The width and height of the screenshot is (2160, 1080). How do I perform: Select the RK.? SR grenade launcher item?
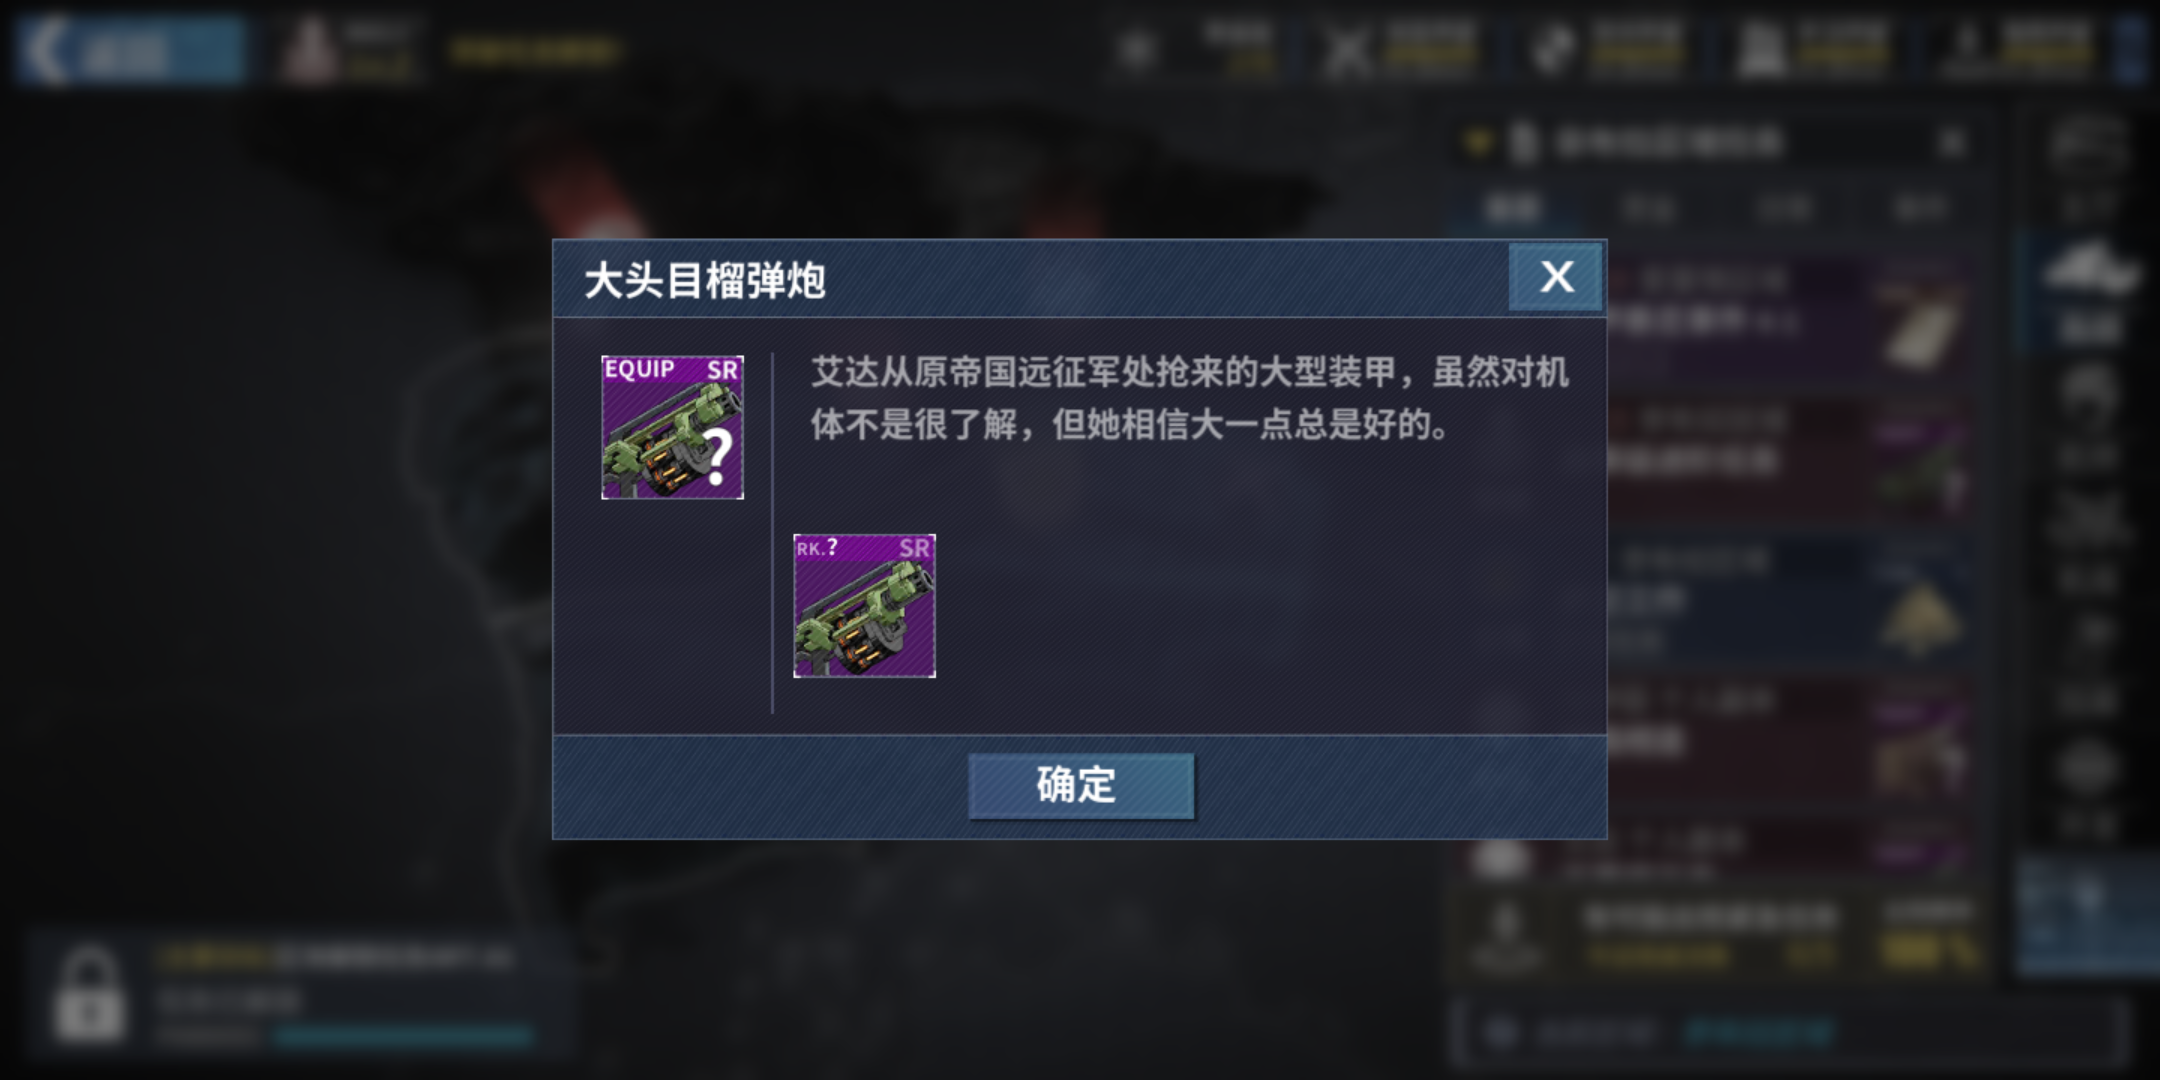pyautogui.click(x=864, y=606)
